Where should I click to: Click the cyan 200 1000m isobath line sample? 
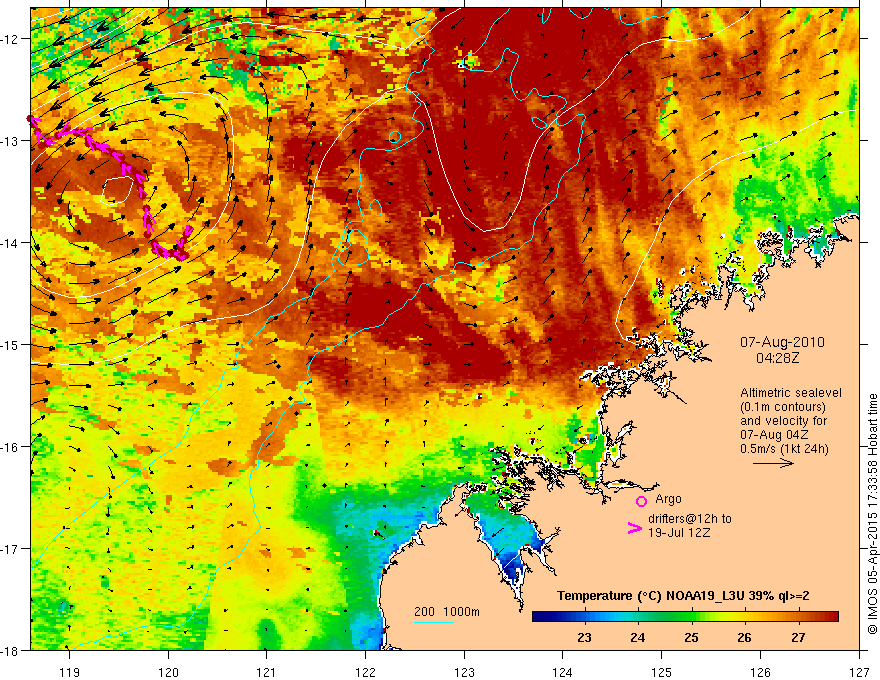(x=434, y=622)
